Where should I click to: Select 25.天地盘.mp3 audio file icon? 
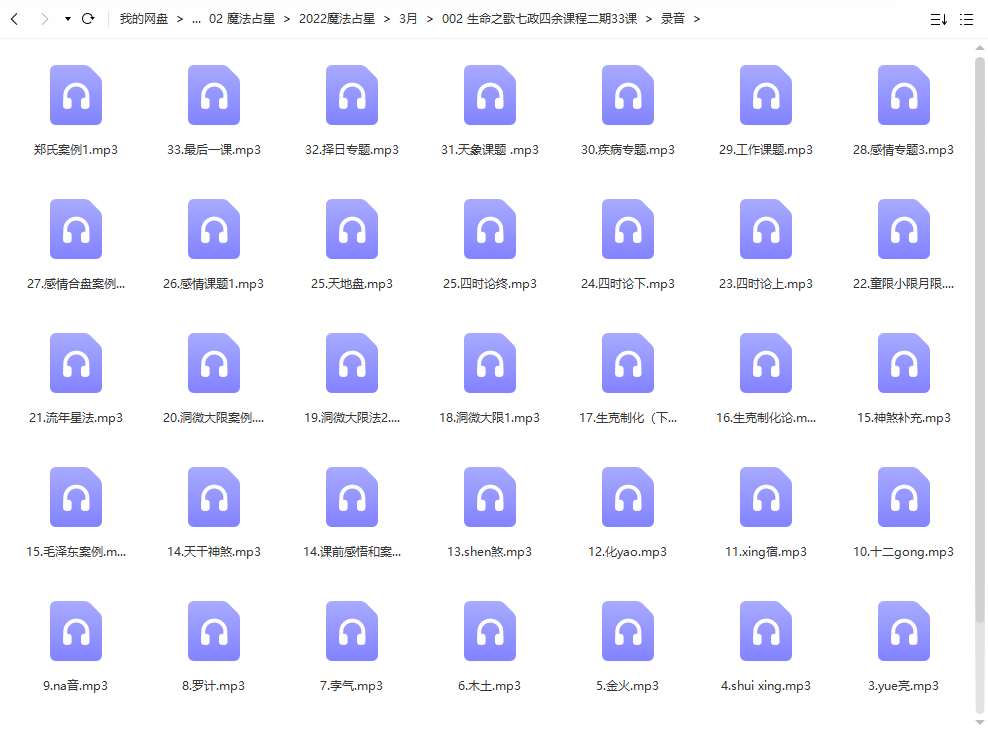352,229
